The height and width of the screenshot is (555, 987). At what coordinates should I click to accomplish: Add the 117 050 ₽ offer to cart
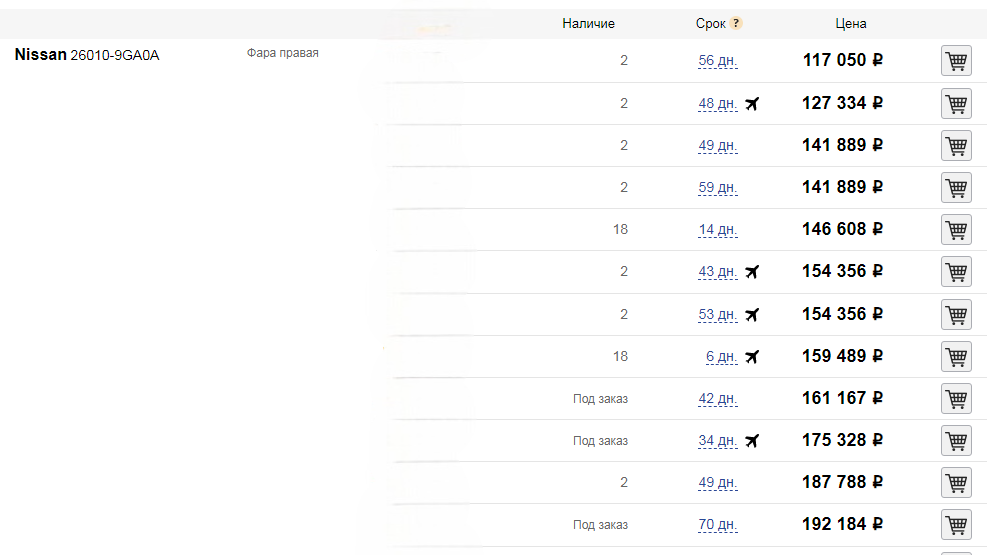tap(956, 61)
